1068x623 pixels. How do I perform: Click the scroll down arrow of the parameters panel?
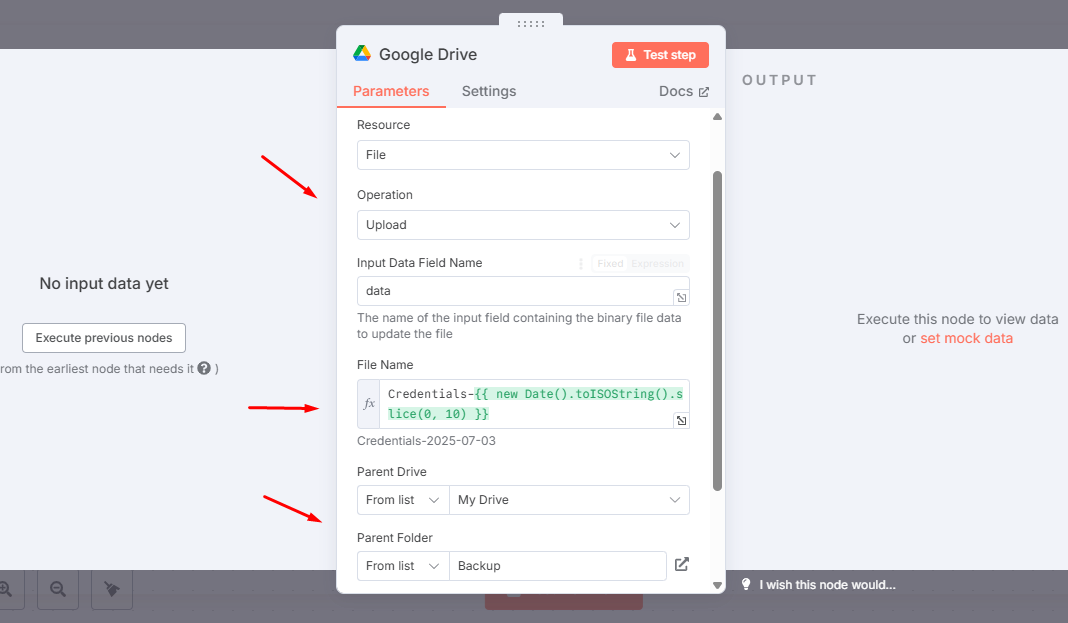coord(717,585)
